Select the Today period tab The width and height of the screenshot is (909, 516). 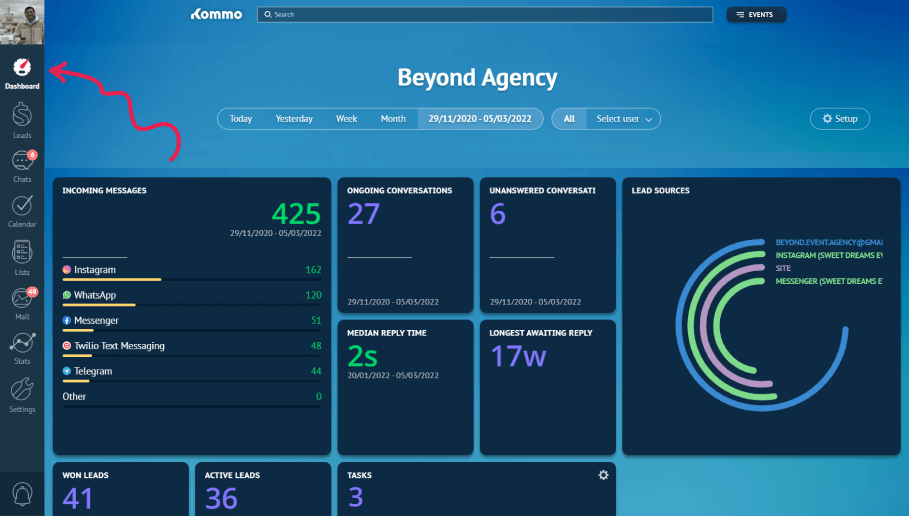tap(241, 119)
